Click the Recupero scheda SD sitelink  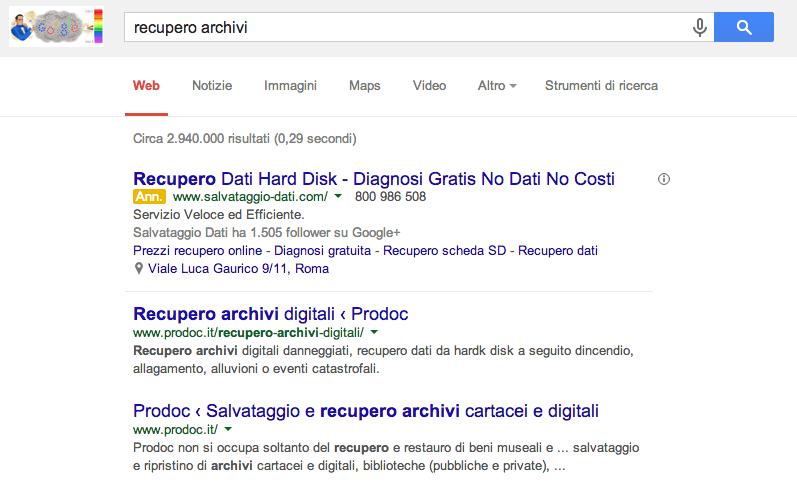(x=445, y=251)
